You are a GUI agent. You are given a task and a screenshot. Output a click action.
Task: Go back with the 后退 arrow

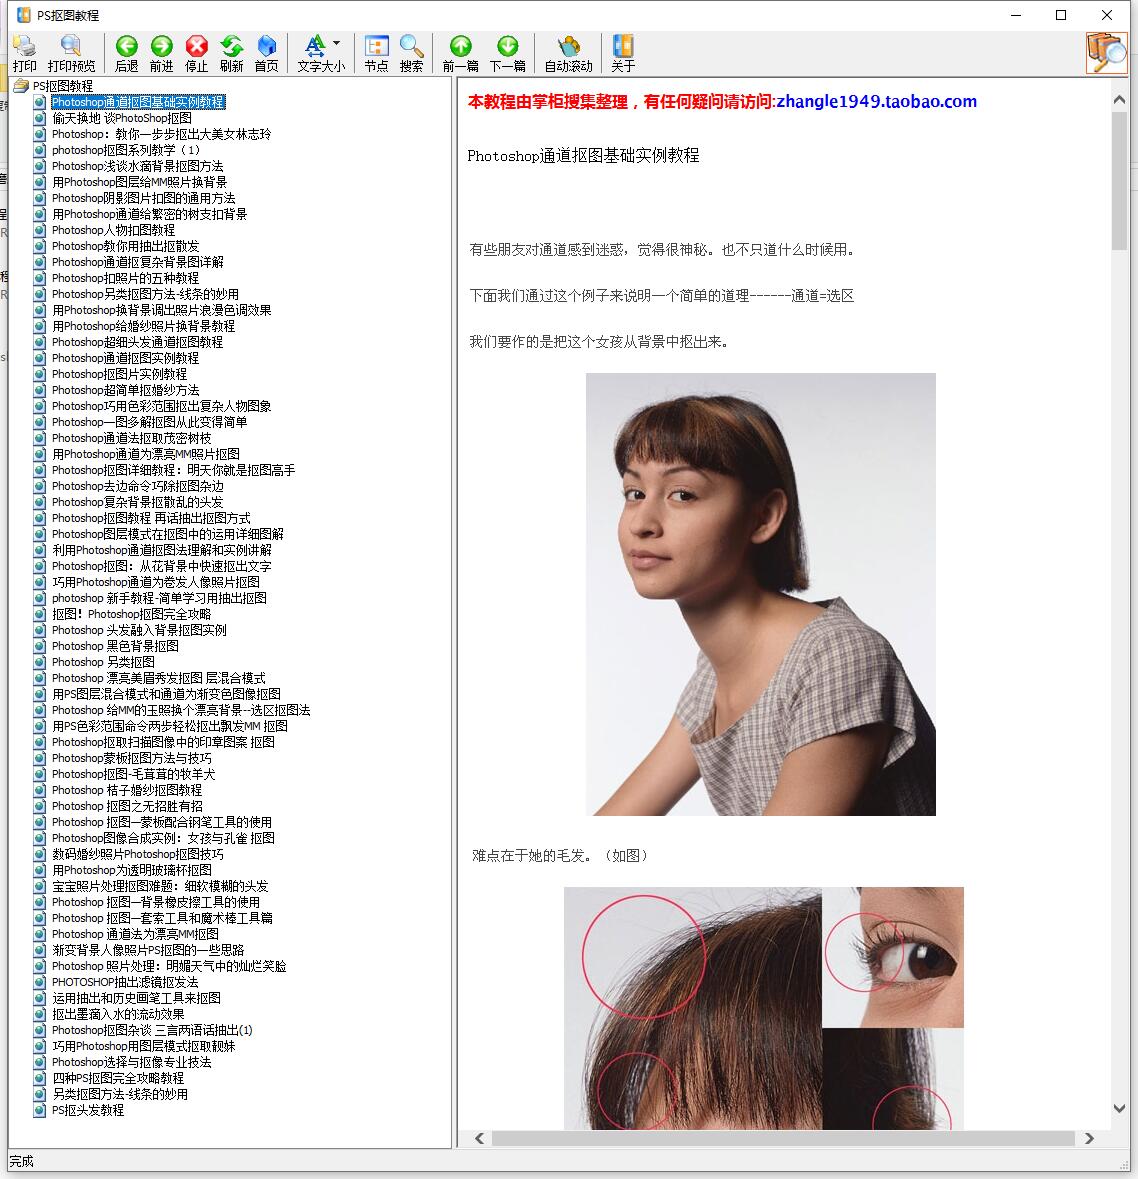(x=126, y=53)
